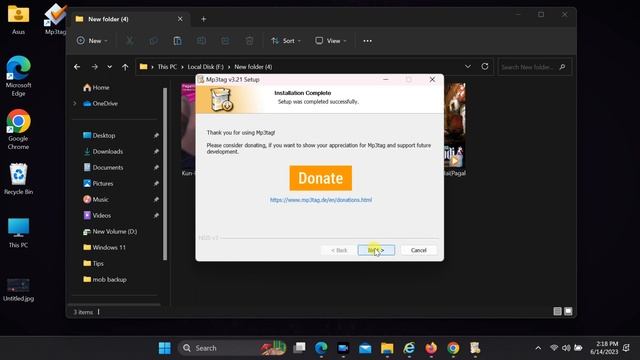Open Task View from the taskbar
The height and width of the screenshot is (360, 640).
pyautogui.click(x=299, y=348)
